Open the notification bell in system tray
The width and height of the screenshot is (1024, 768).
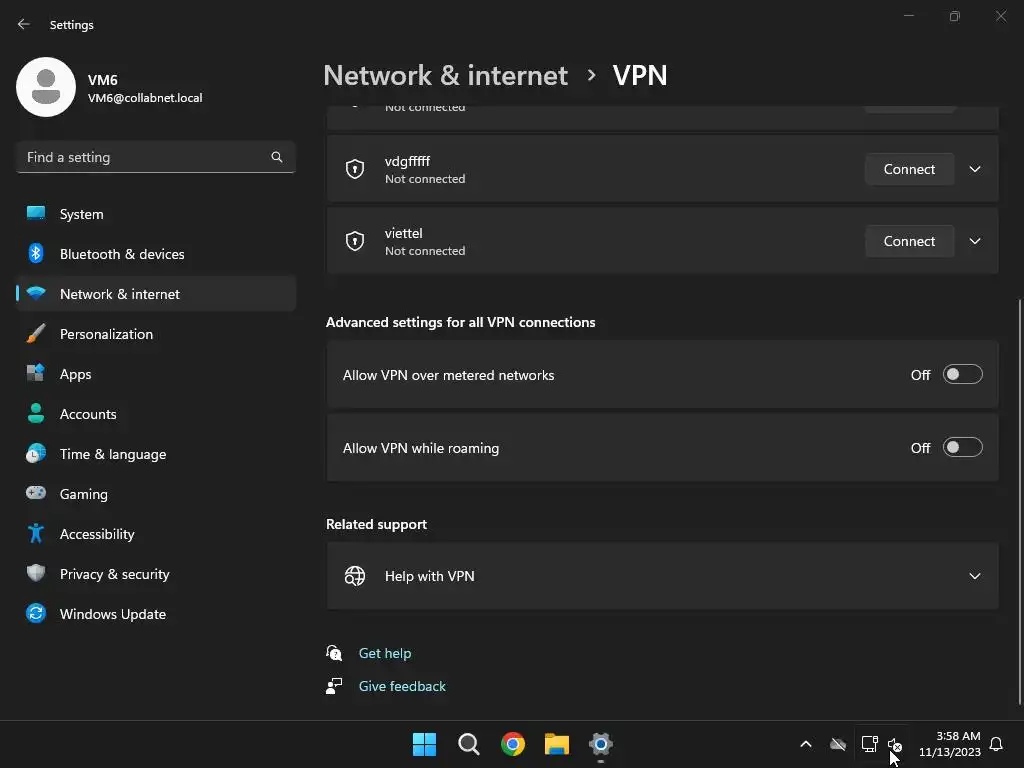coord(996,744)
